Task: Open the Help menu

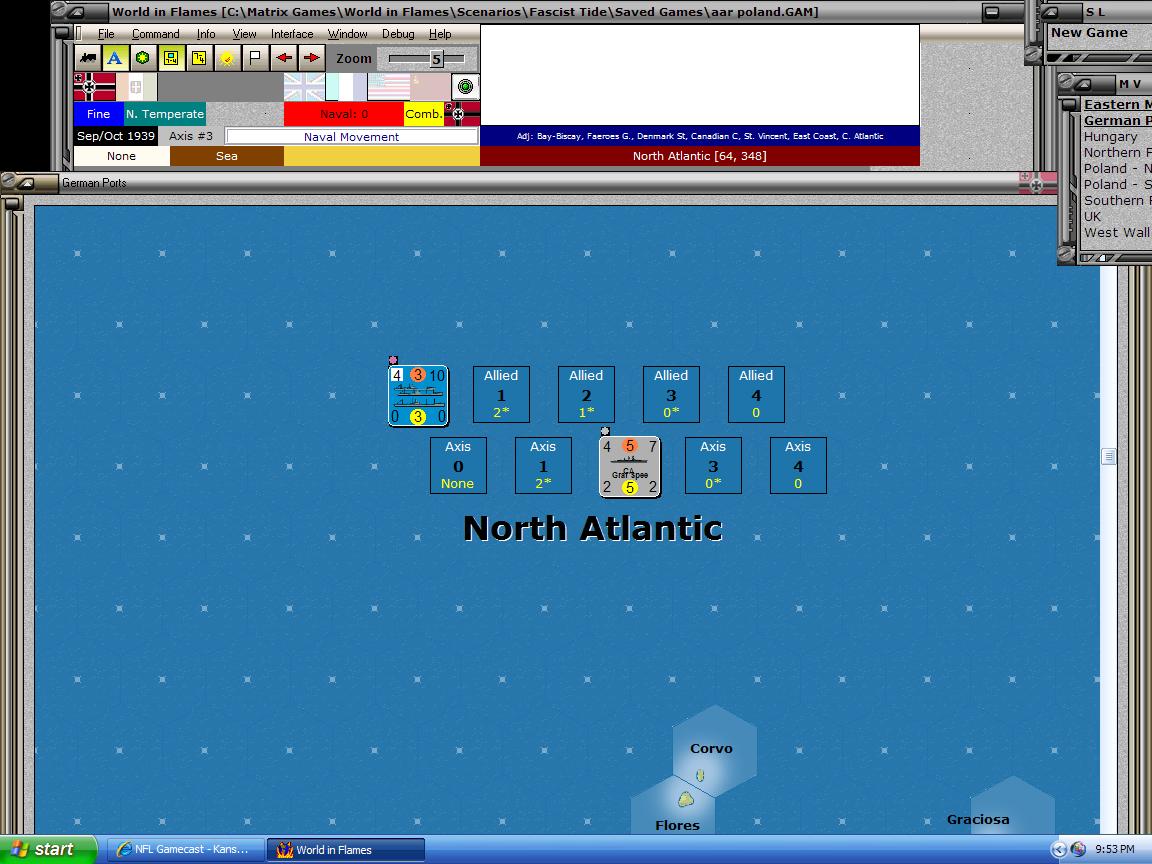Action: 439,34
